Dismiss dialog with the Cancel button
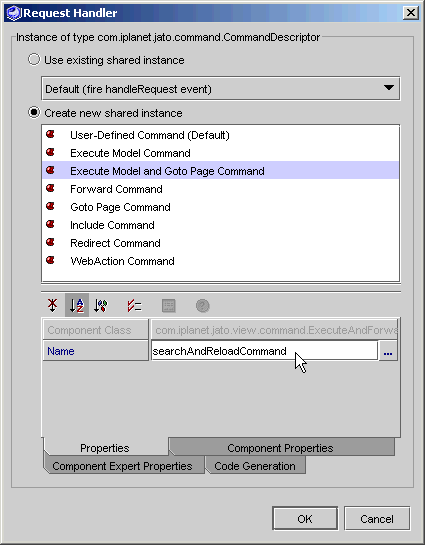The image size is (425, 545). pos(377,519)
